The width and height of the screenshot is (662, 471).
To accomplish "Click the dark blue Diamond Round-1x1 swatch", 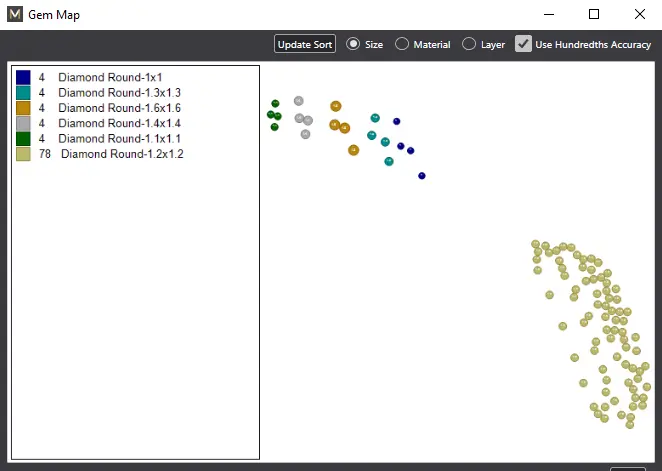I will click(23, 77).
